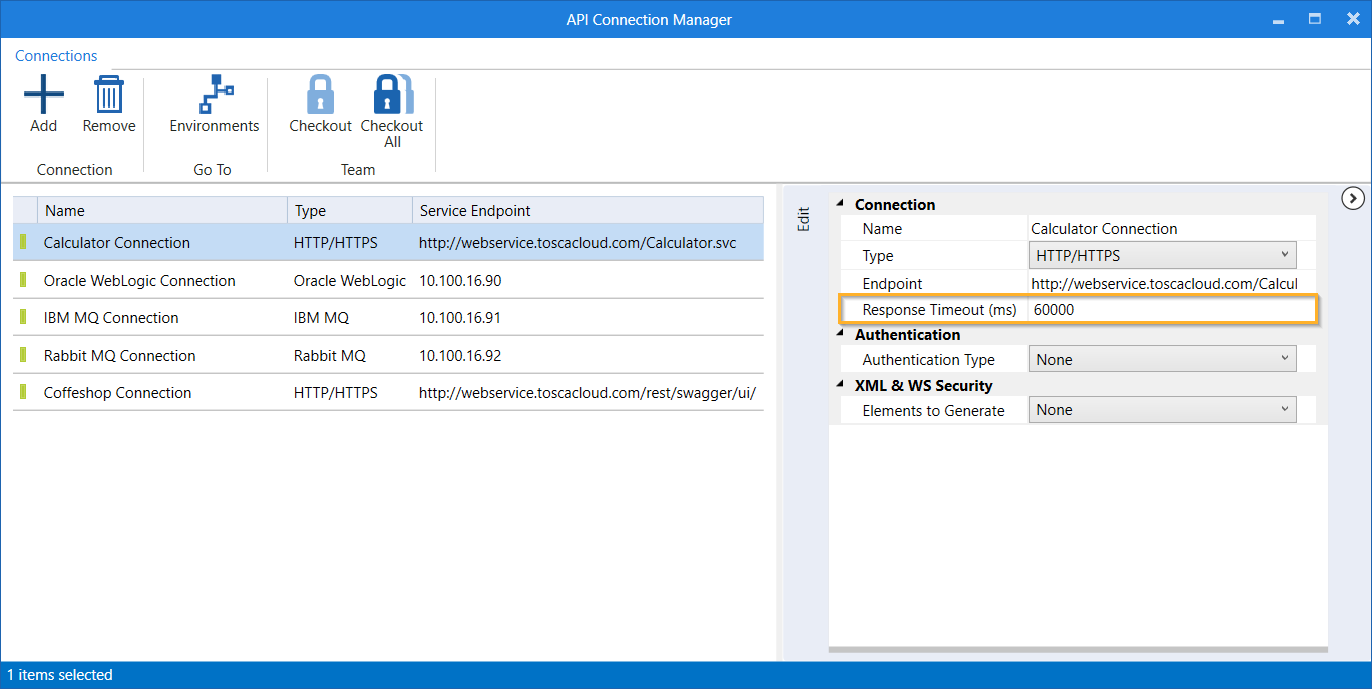Collapse the properties panel with arrow button
The width and height of the screenshot is (1372, 689).
tap(1352, 199)
